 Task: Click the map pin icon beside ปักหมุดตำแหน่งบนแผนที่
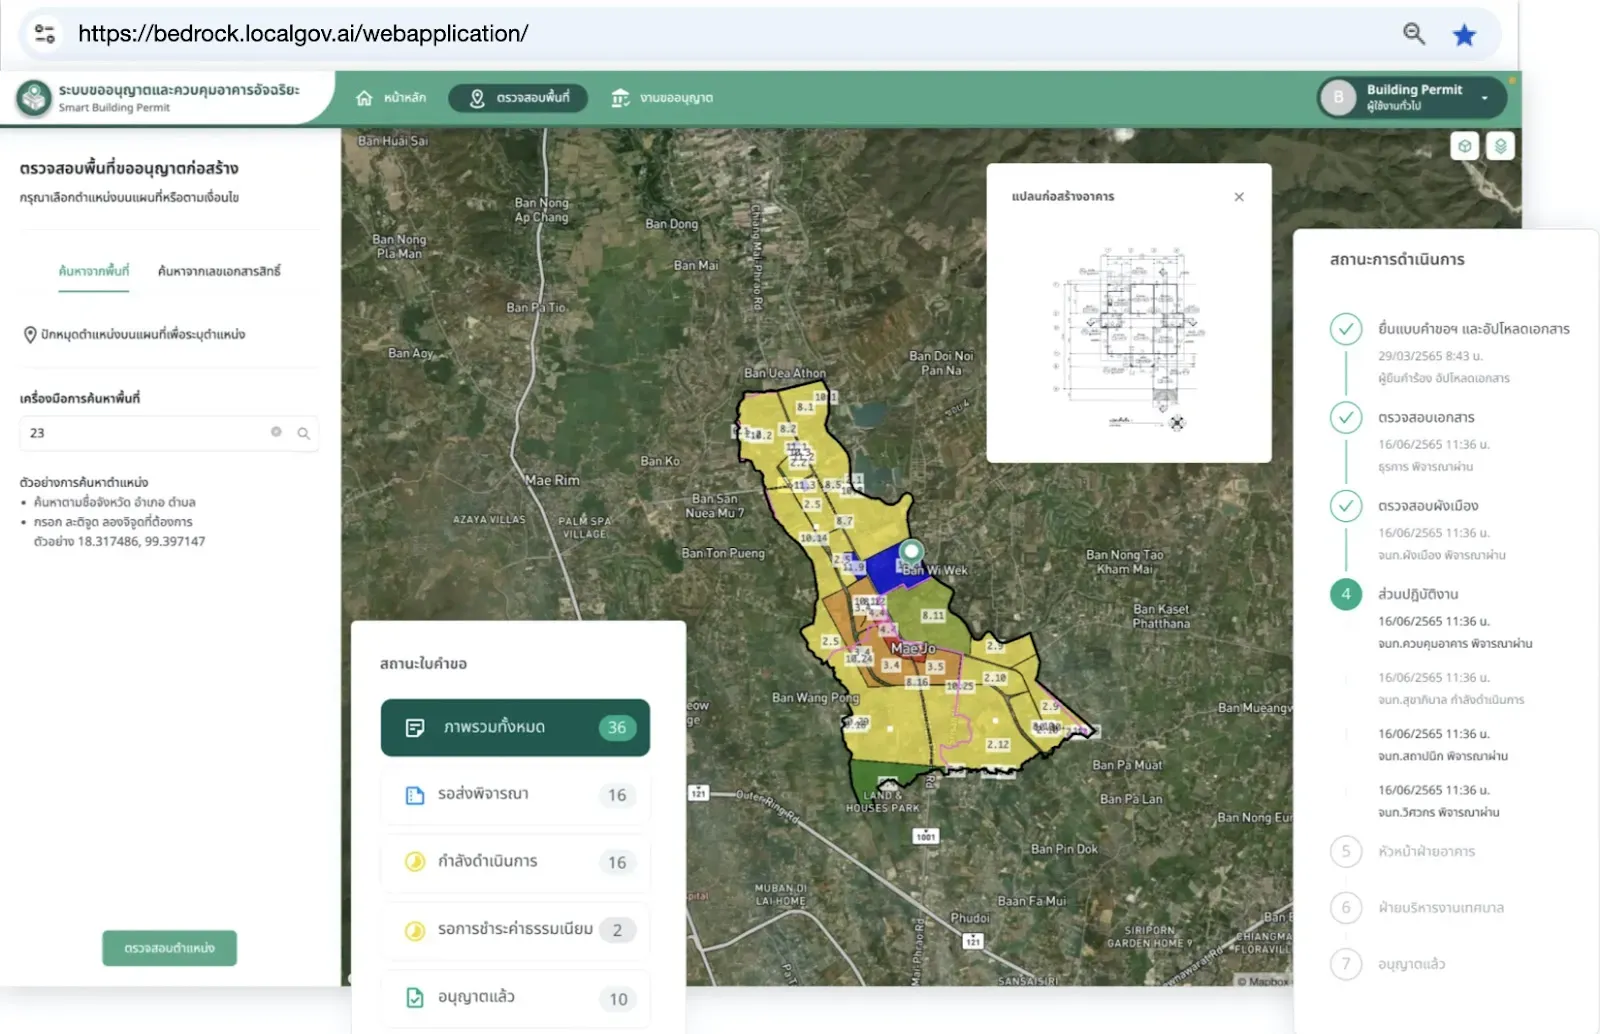(x=30, y=335)
